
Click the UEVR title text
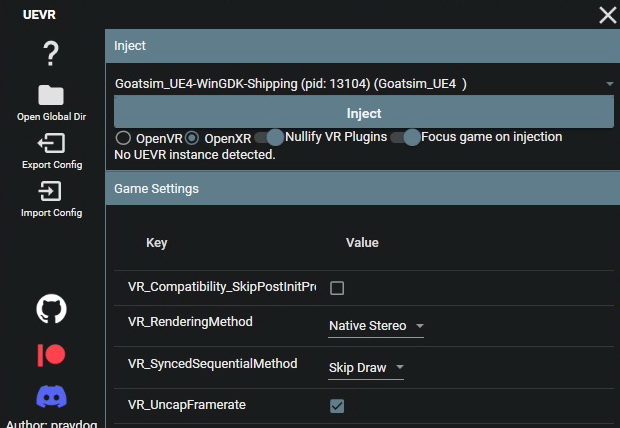click(39, 15)
